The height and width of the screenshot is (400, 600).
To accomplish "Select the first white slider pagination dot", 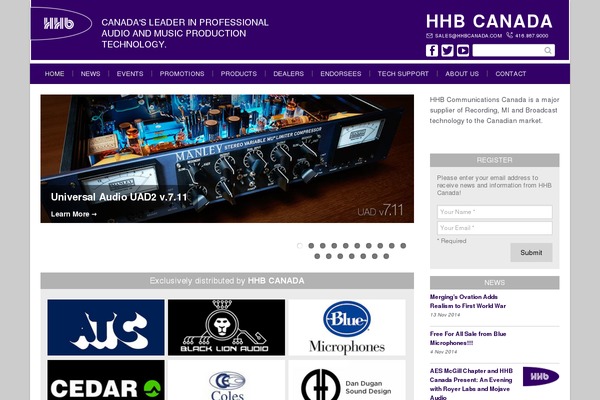I will pyautogui.click(x=300, y=246).
